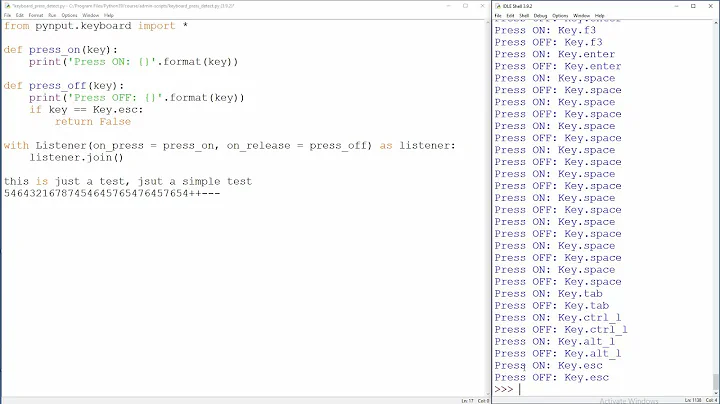
Task: Open the Format menu in the editor
Action: (36, 15)
